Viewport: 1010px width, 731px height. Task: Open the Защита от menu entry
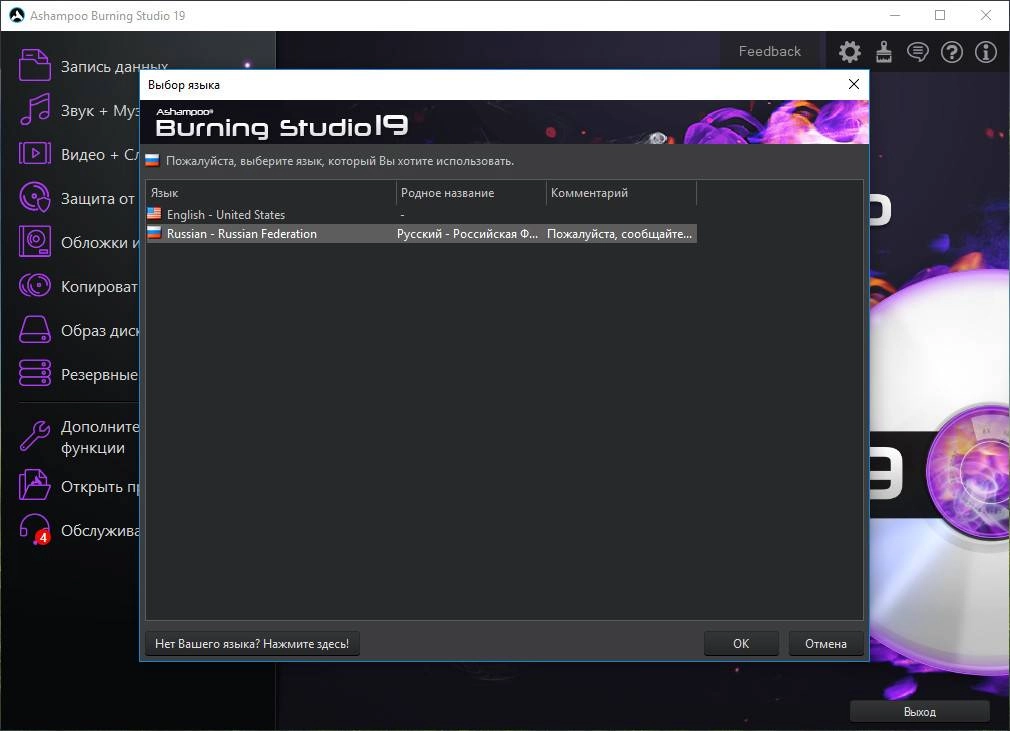click(98, 198)
